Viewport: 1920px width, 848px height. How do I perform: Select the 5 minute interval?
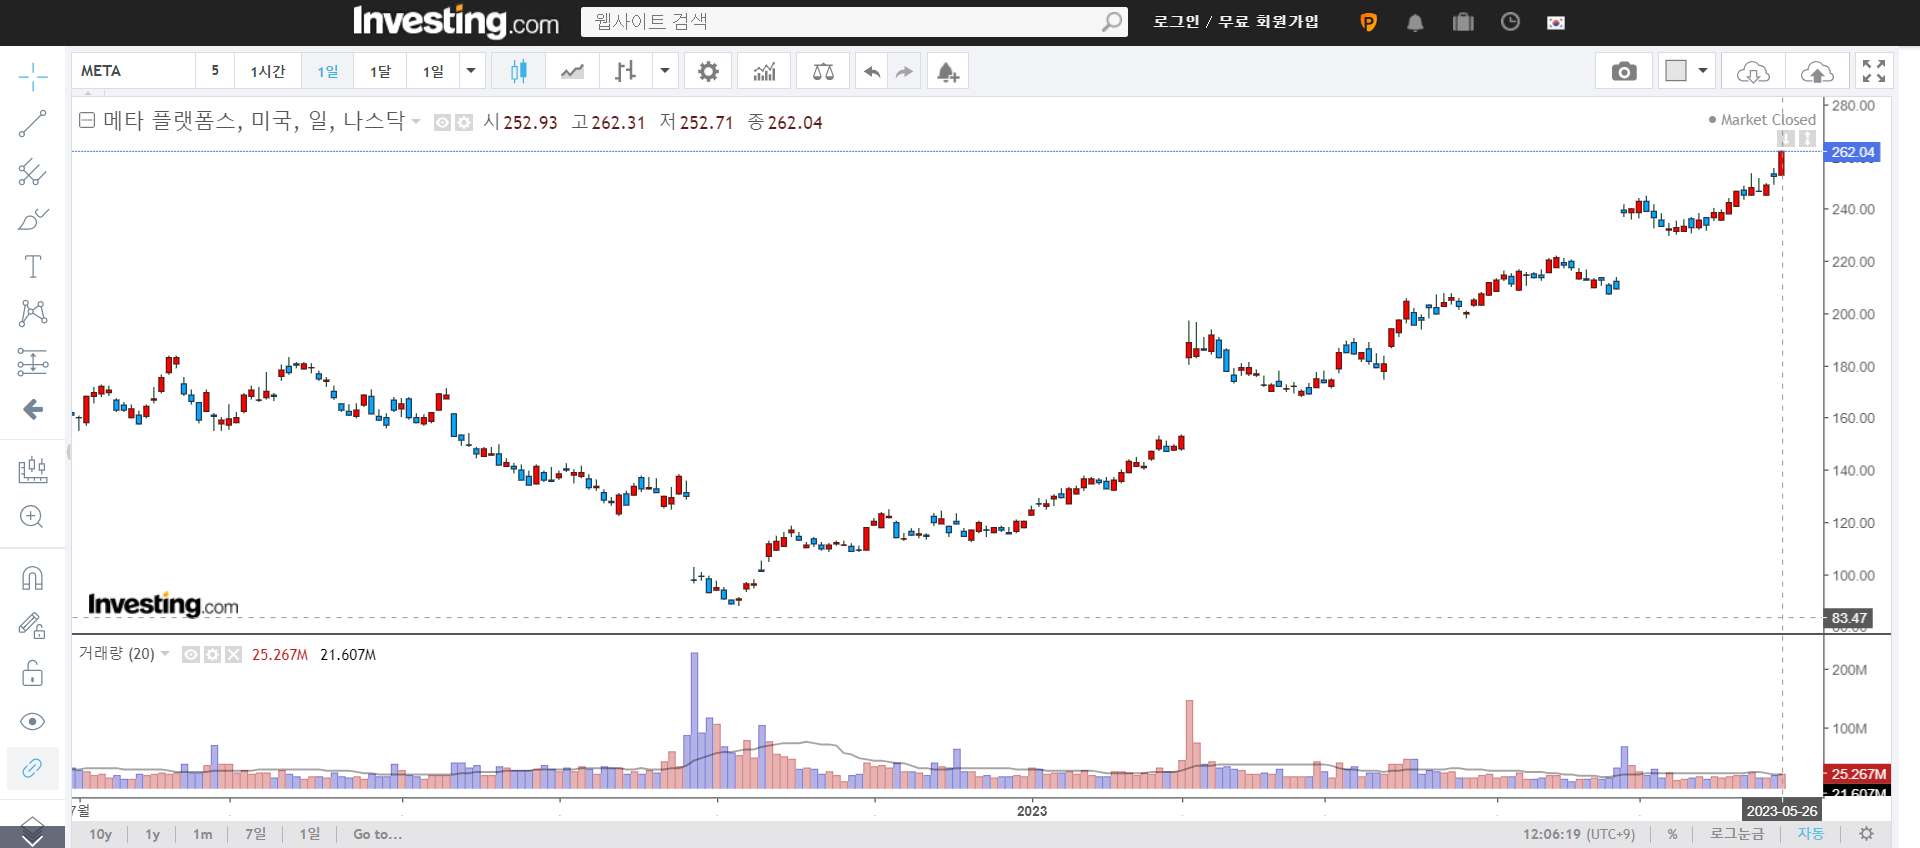[215, 71]
